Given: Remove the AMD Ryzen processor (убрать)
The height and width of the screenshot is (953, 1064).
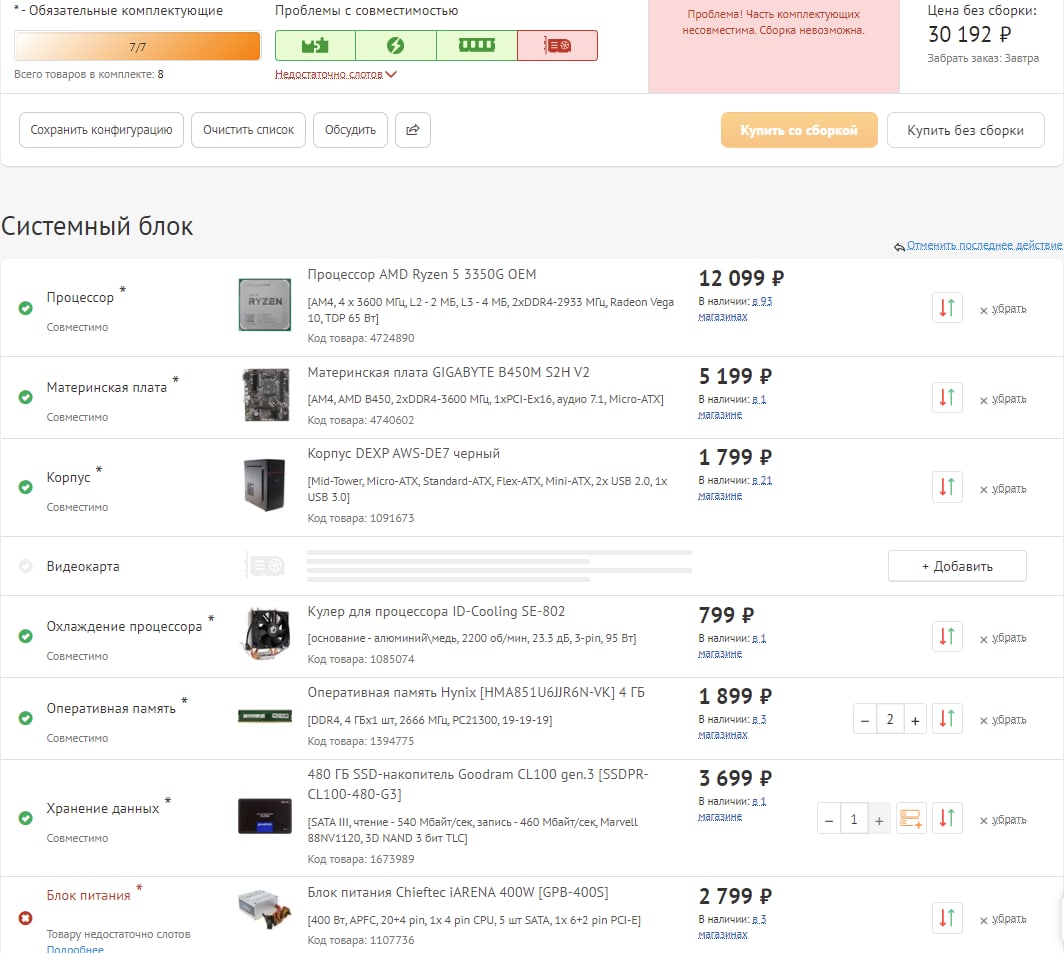Looking at the screenshot, I should 1003,310.
